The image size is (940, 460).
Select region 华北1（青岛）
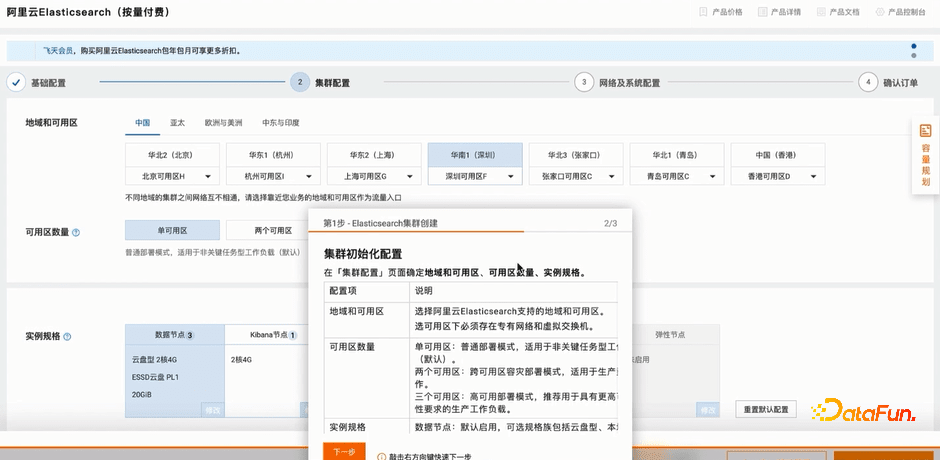[x=677, y=155]
